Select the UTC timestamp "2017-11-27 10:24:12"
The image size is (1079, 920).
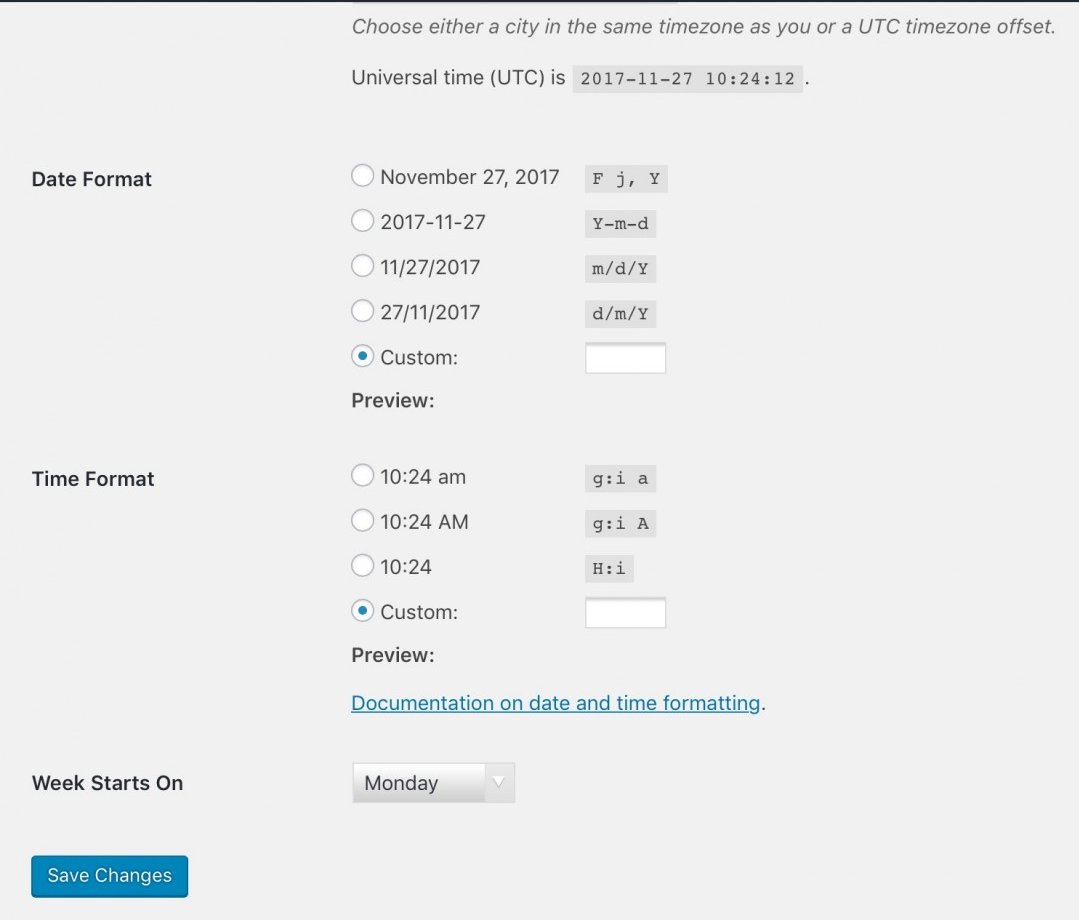point(684,78)
